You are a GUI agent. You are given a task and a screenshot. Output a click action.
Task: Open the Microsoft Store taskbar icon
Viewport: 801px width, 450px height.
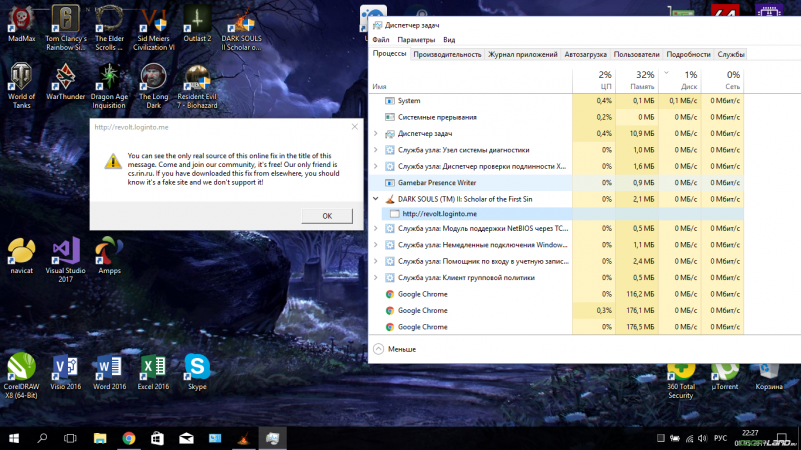[x=157, y=438]
